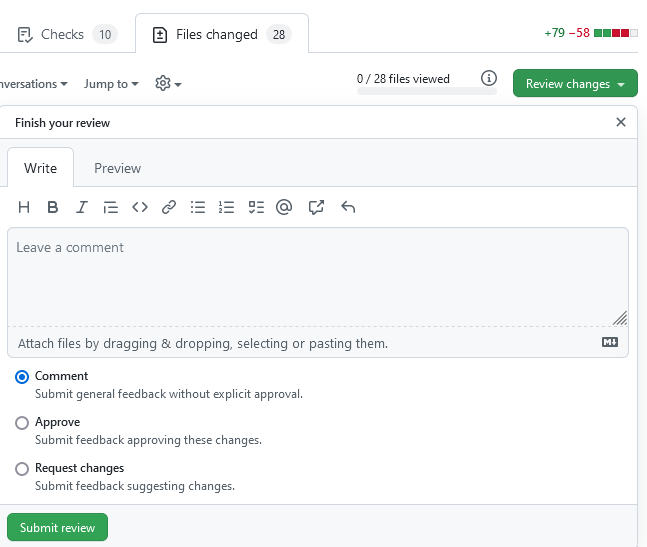
Task: Add a task list to the comment
Action: click(256, 207)
